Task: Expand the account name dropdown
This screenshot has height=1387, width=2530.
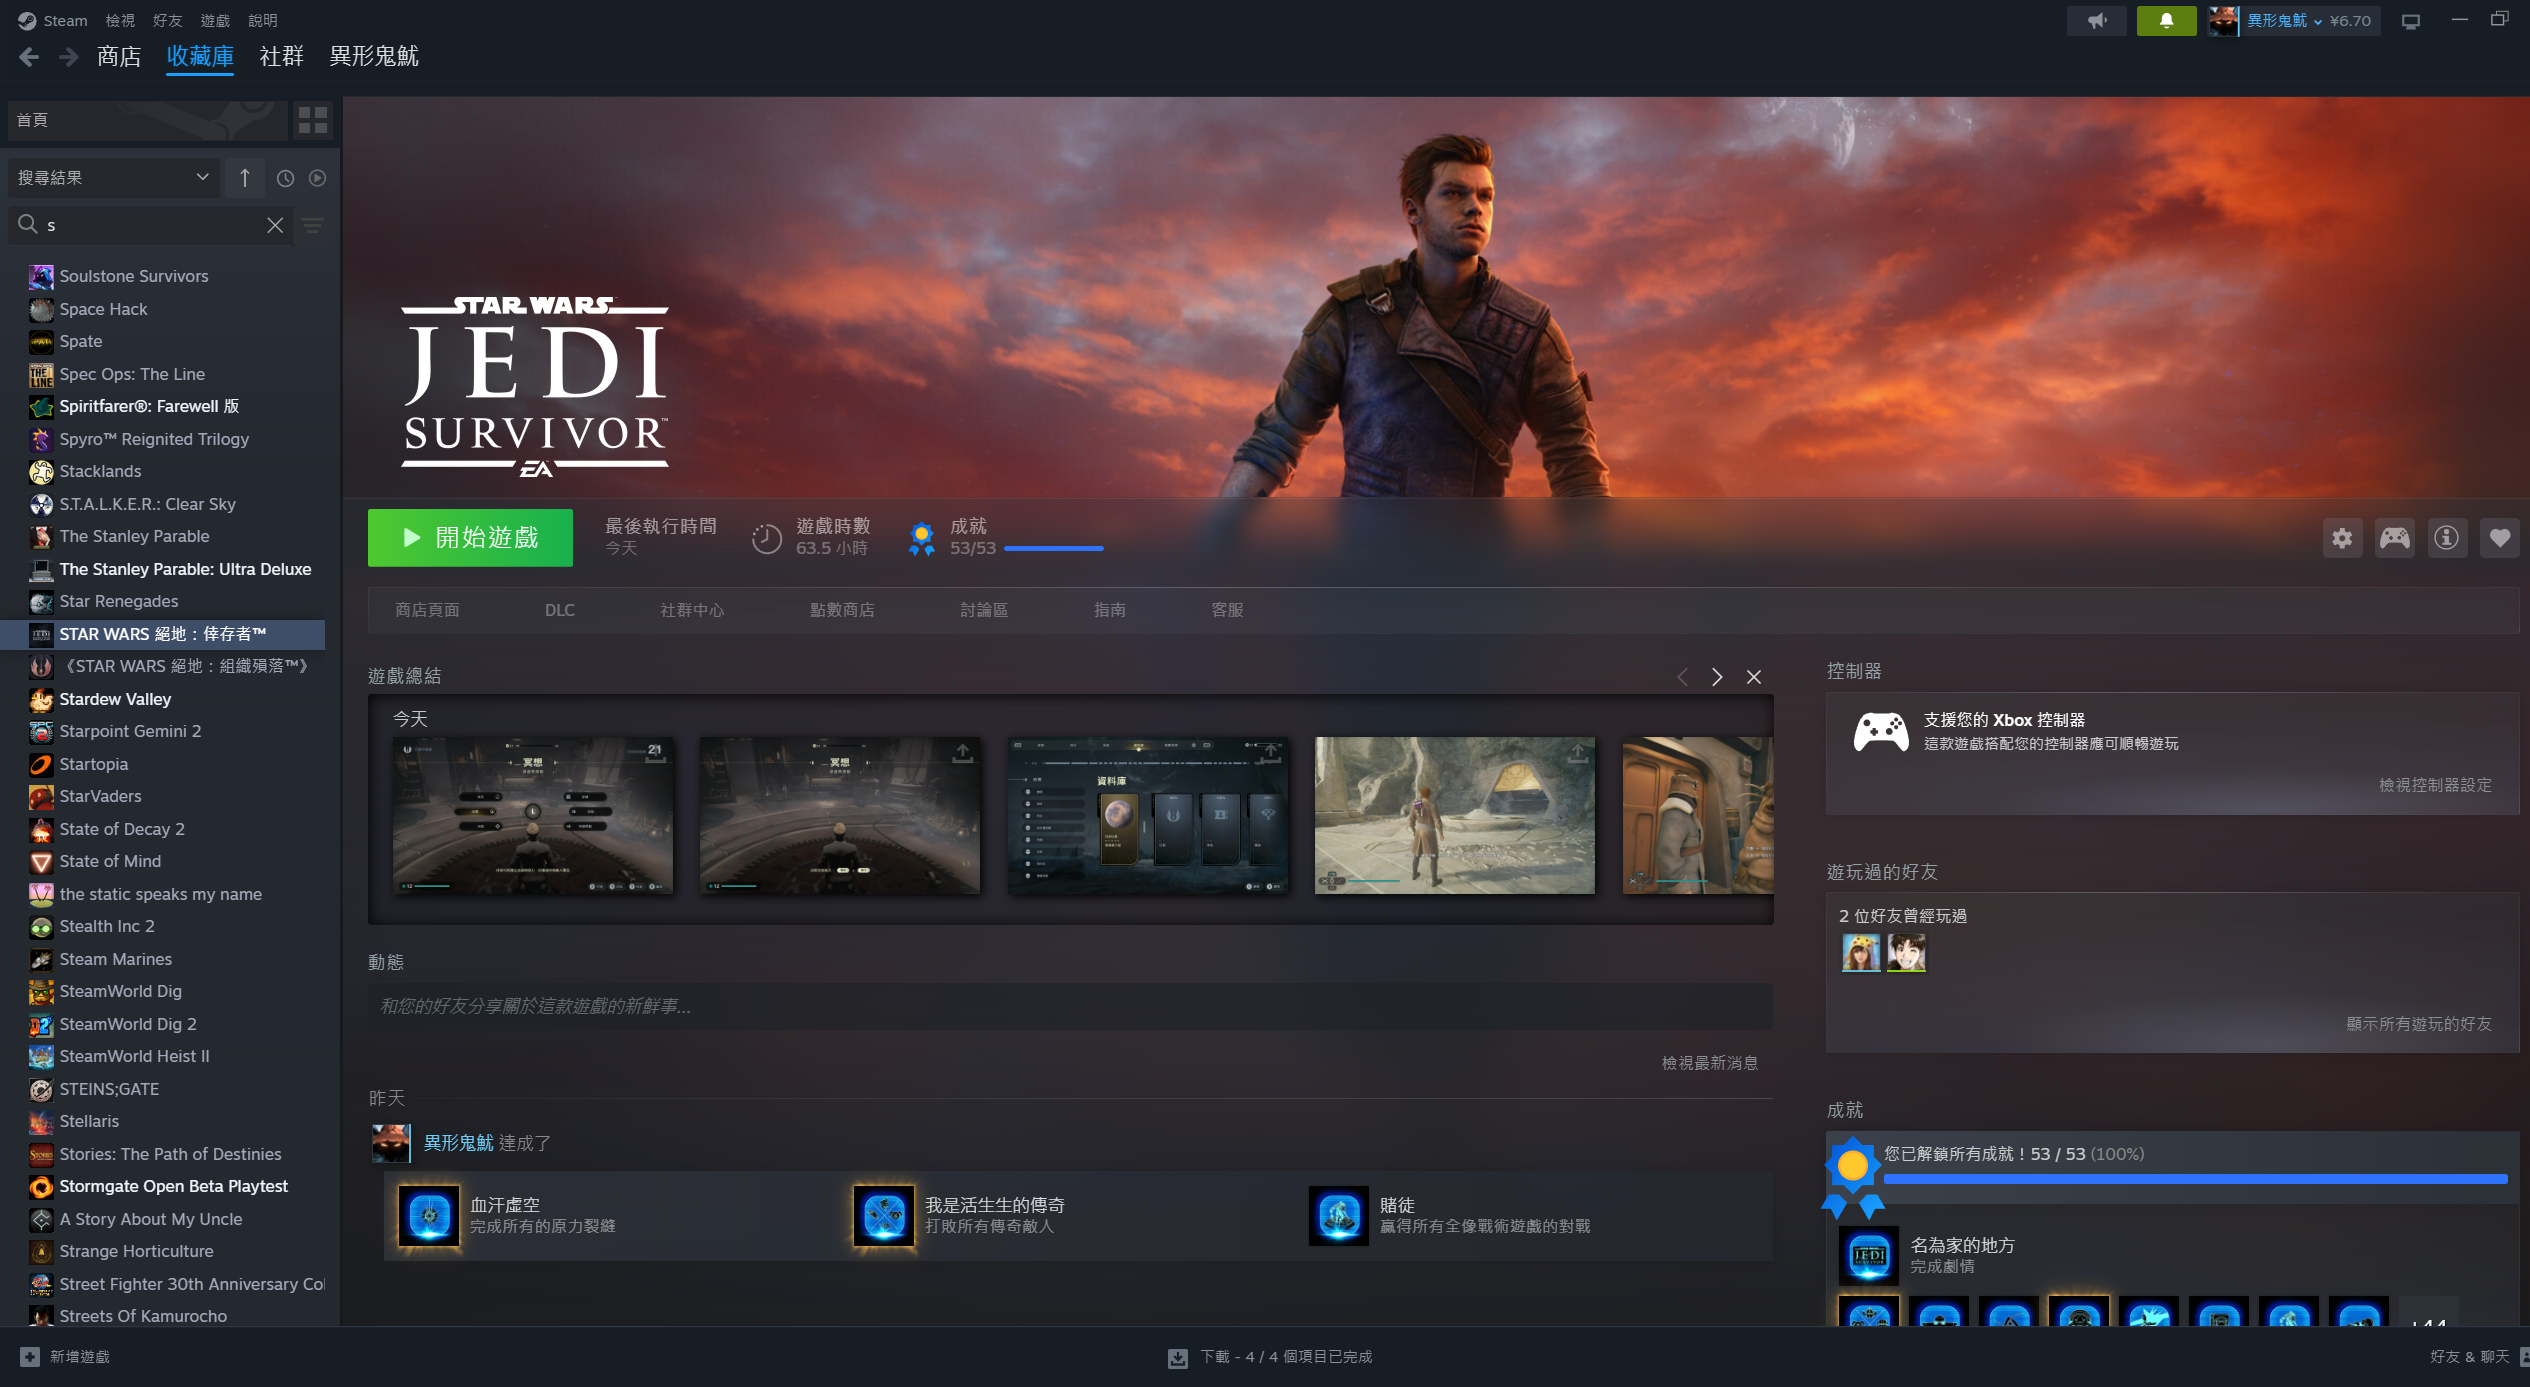Action: tap(2284, 21)
